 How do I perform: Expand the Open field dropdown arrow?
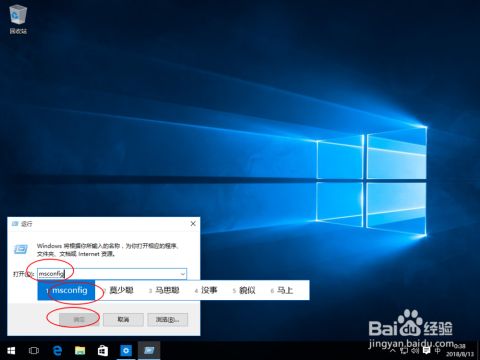[x=183, y=274]
